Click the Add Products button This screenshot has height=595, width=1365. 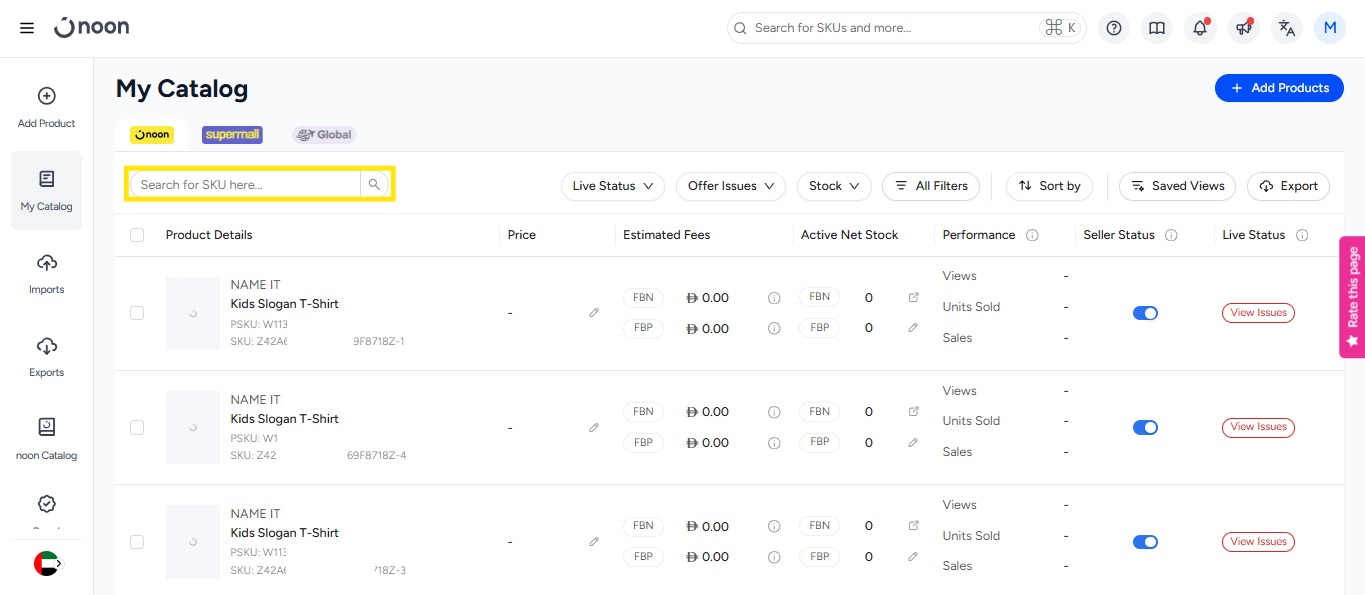[x=1279, y=88]
